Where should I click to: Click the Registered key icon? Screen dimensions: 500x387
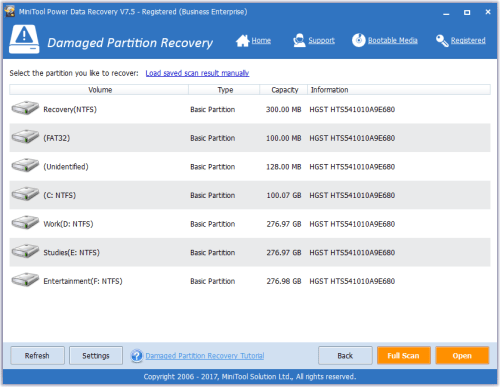[x=442, y=41]
